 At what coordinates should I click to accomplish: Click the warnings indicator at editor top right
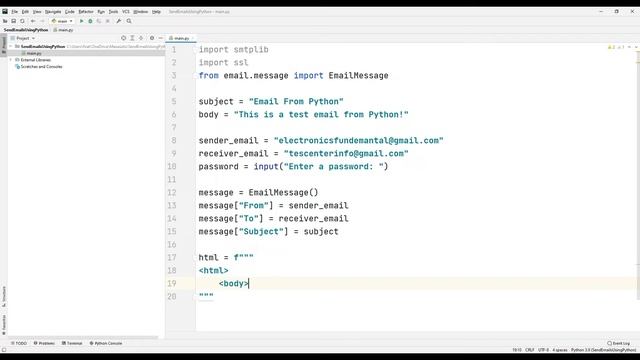tap(616, 47)
